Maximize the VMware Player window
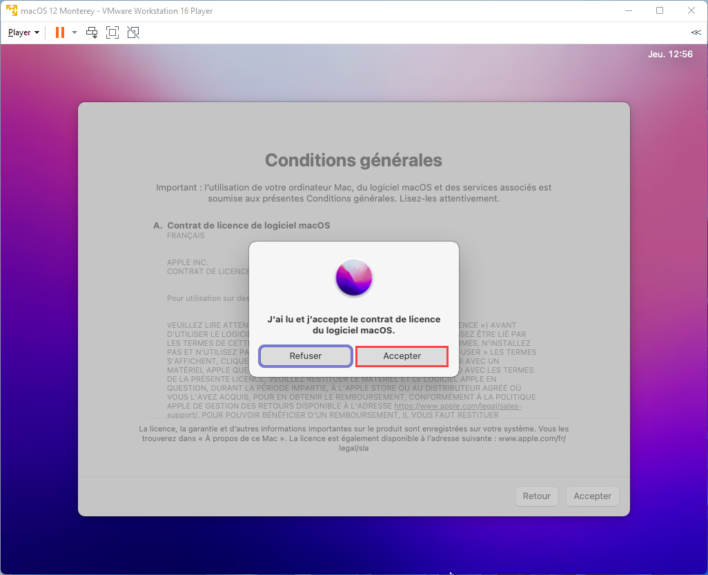 (x=660, y=10)
